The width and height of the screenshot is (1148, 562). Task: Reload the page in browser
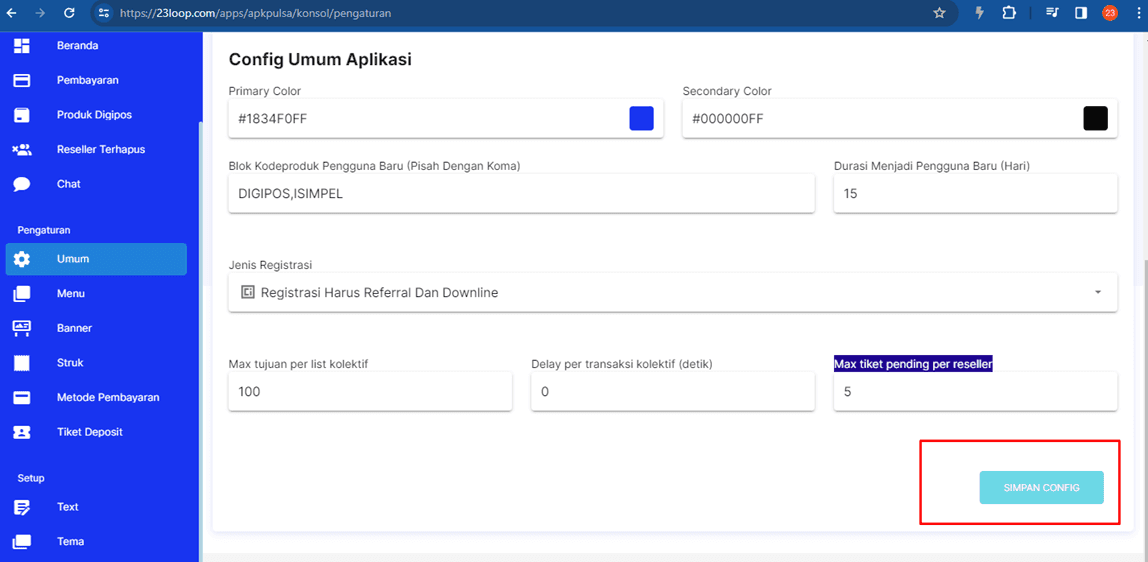(x=69, y=13)
